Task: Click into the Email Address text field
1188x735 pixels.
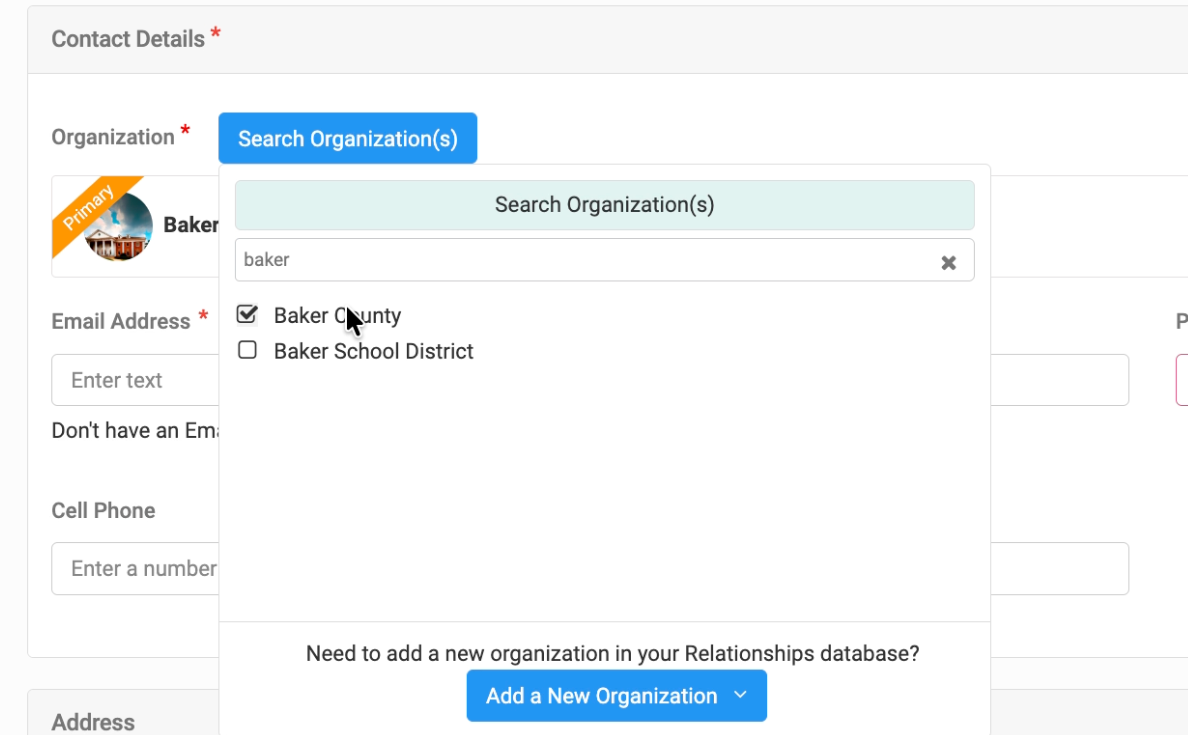Action: (x=134, y=380)
